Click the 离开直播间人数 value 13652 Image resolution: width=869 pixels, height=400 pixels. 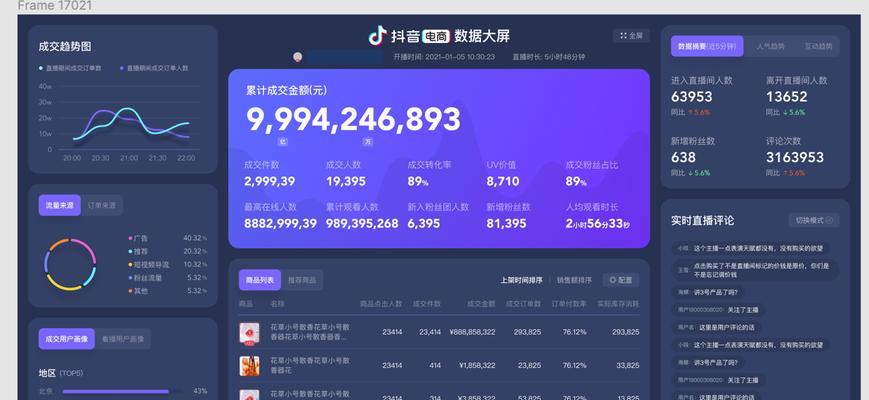pyautogui.click(x=787, y=97)
